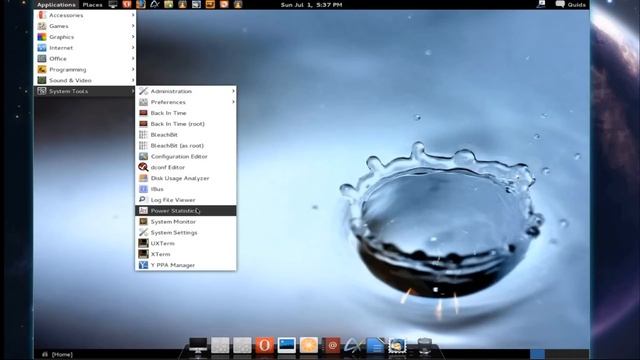This screenshot has width=640, height=360.
Task: Open Y PPA Manager
Action: click(186, 265)
